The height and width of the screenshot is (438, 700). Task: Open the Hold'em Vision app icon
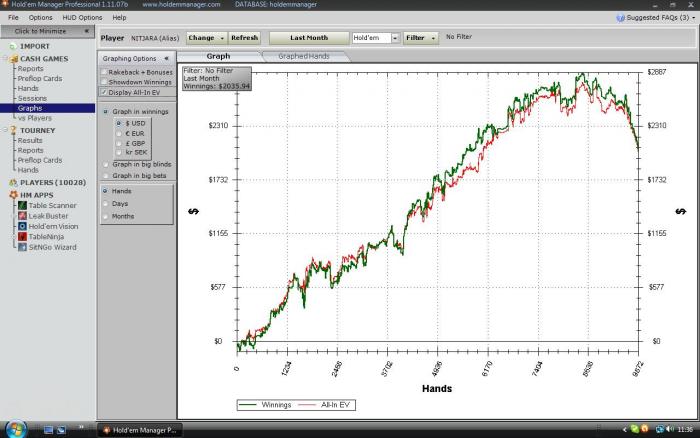(22, 226)
